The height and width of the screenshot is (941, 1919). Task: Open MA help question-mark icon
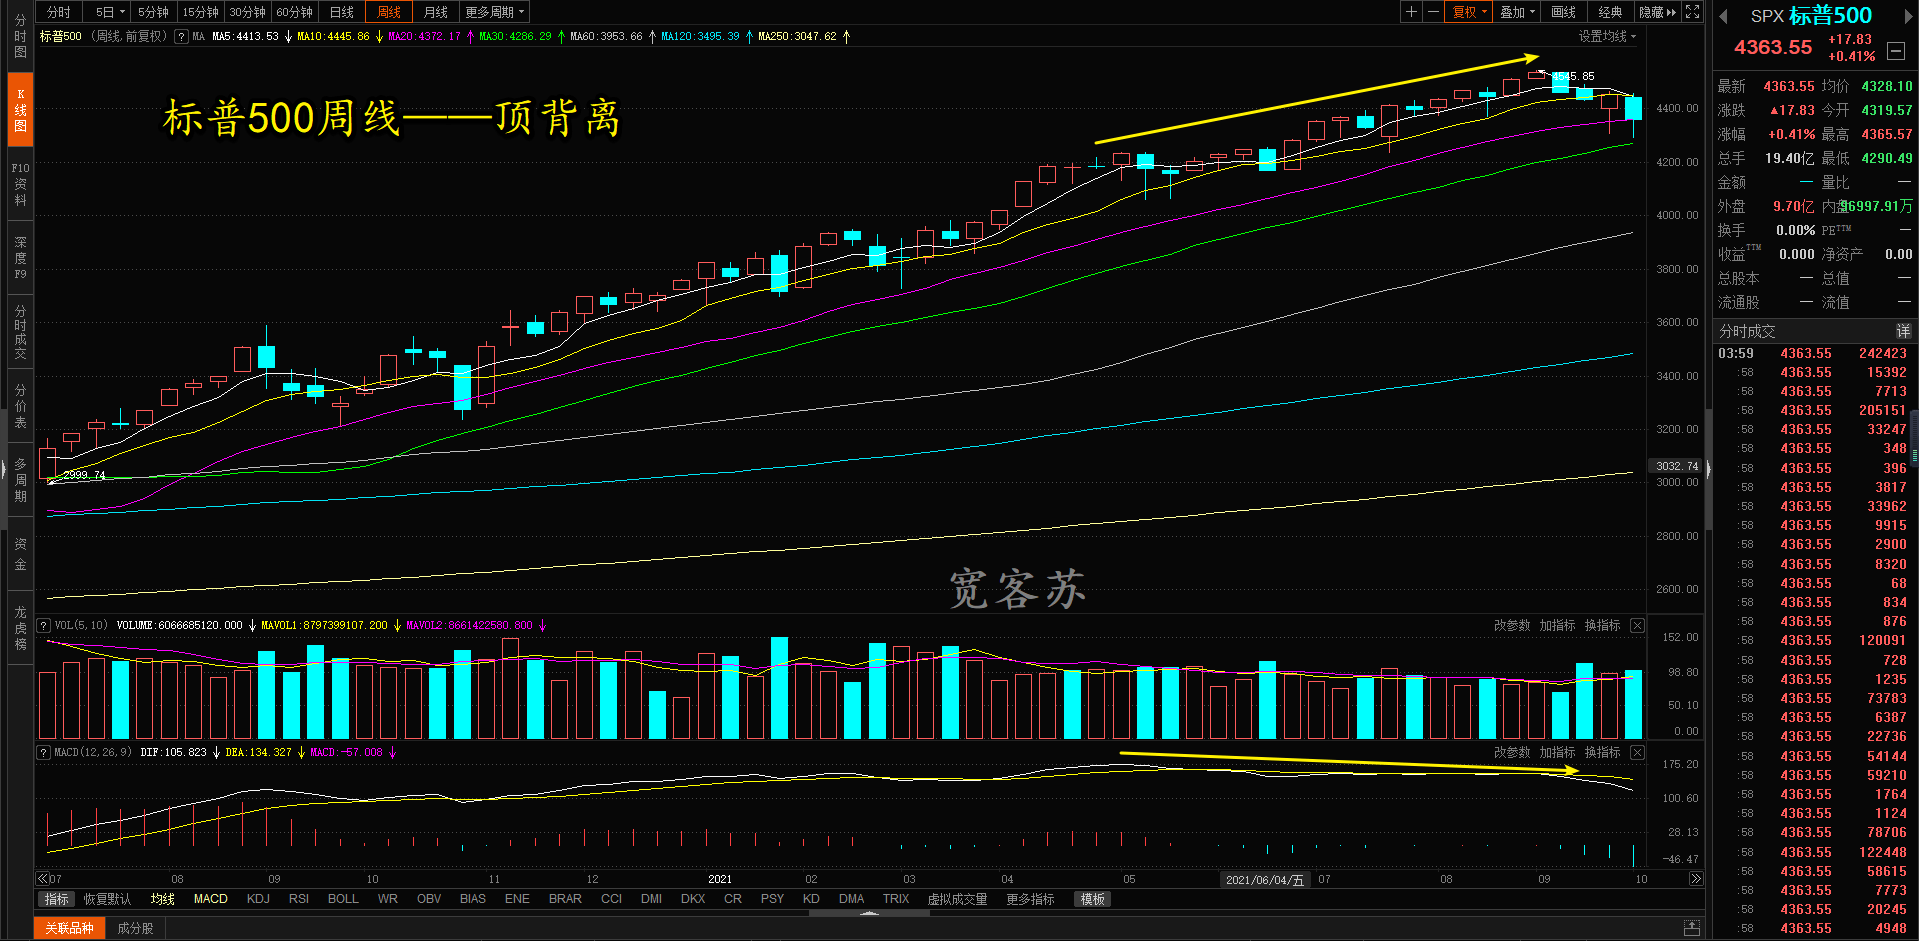[x=181, y=37]
